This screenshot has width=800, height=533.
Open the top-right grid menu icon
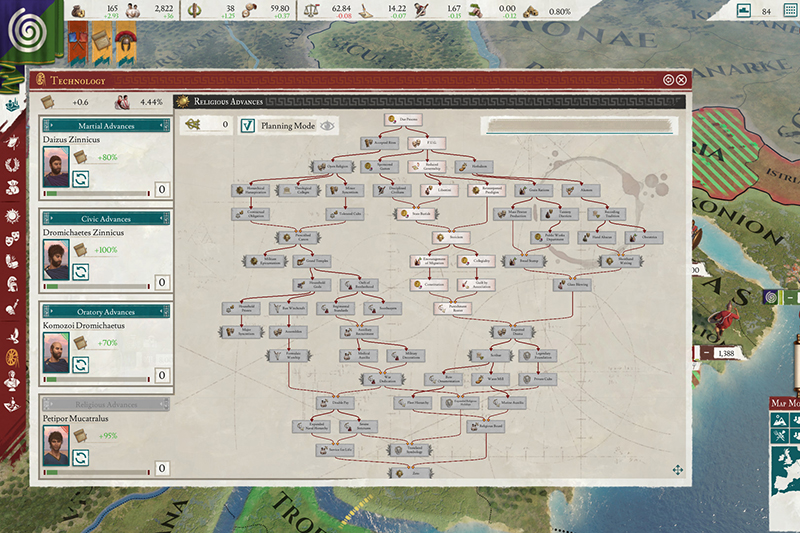coord(790,11)
